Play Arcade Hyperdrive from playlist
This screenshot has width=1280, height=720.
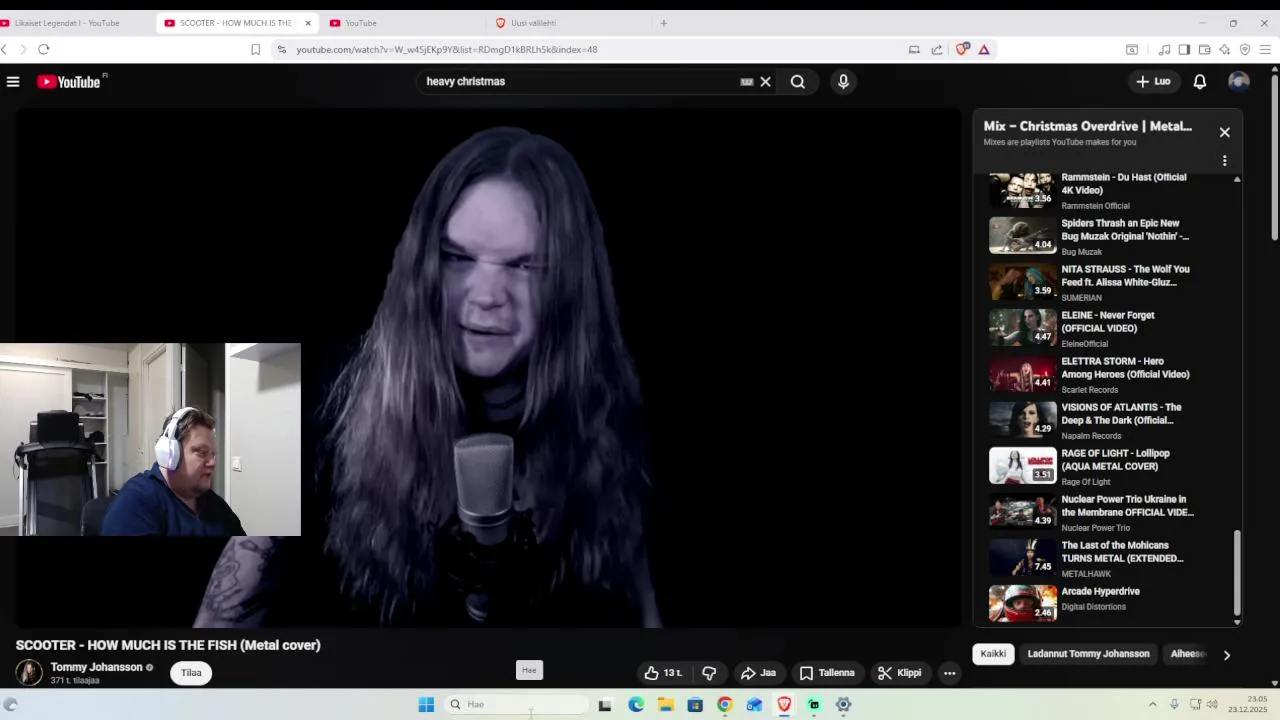[1092, 603]
